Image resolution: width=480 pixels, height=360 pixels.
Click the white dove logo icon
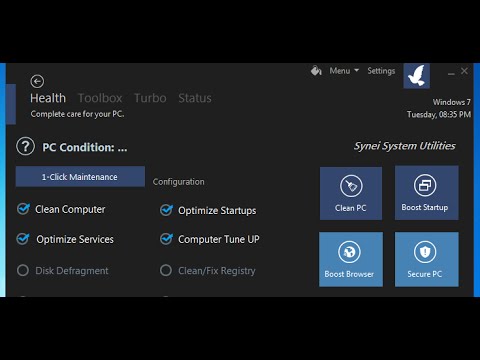point(416,76)
